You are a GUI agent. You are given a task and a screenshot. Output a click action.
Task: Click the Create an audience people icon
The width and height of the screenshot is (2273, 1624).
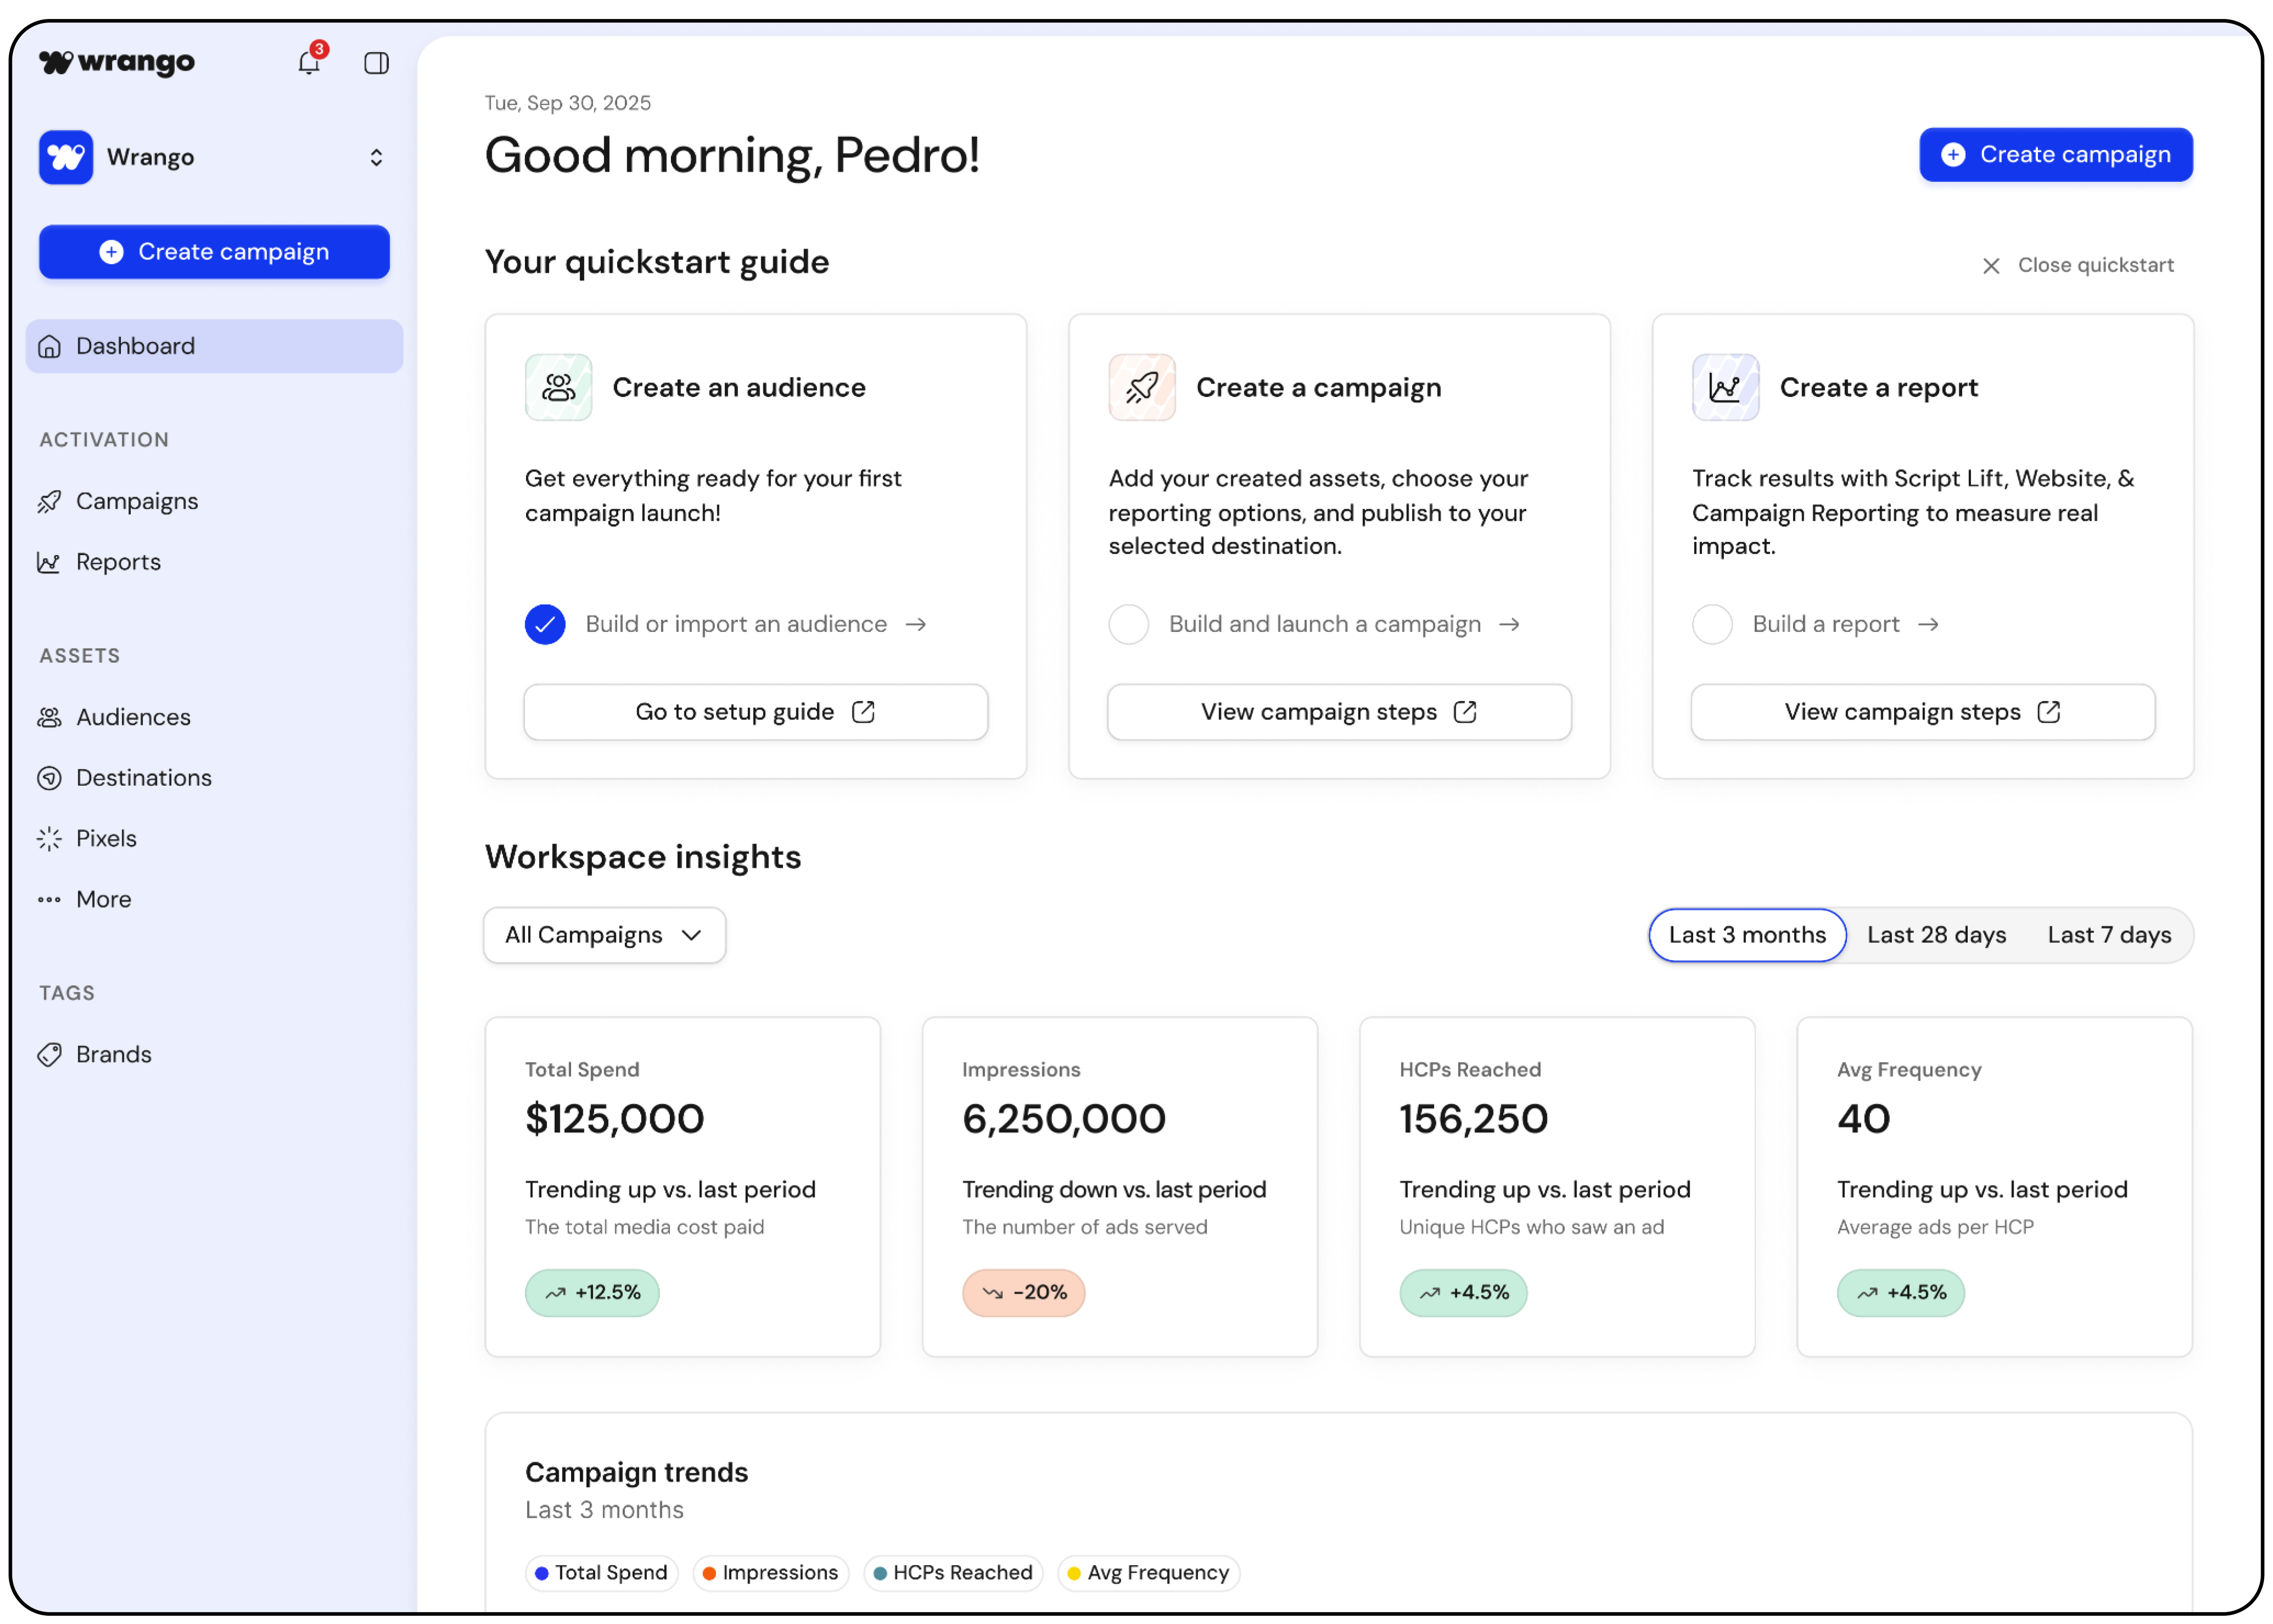[x=558, y=387]
